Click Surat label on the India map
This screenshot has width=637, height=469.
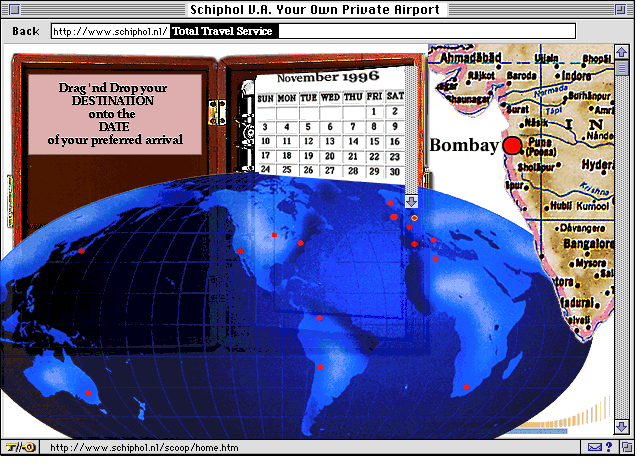point(518,109)
